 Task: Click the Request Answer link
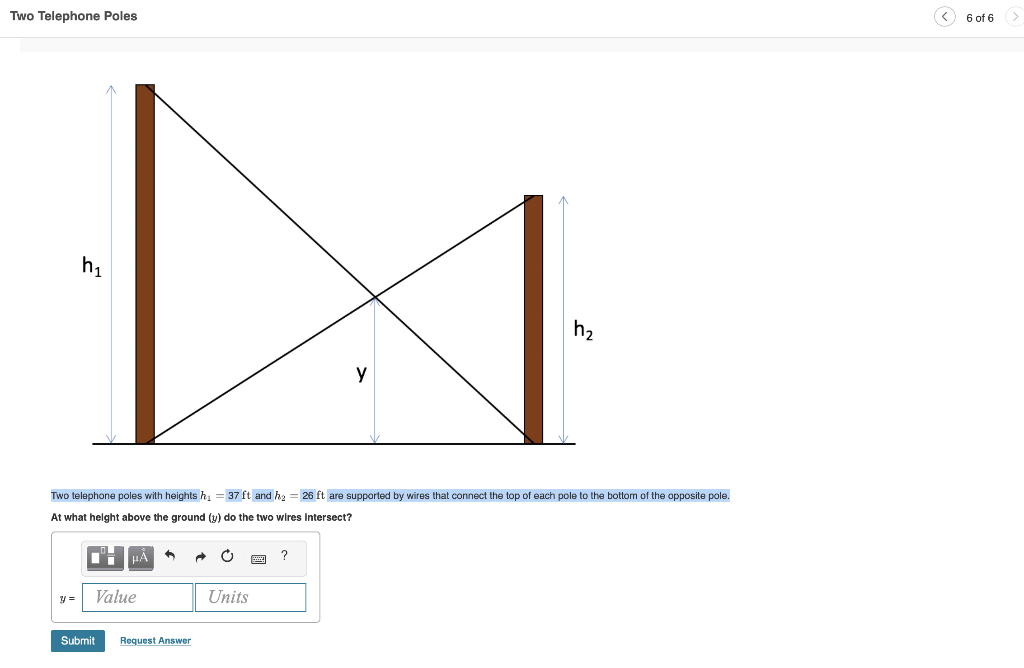click(x=155, y=641)
